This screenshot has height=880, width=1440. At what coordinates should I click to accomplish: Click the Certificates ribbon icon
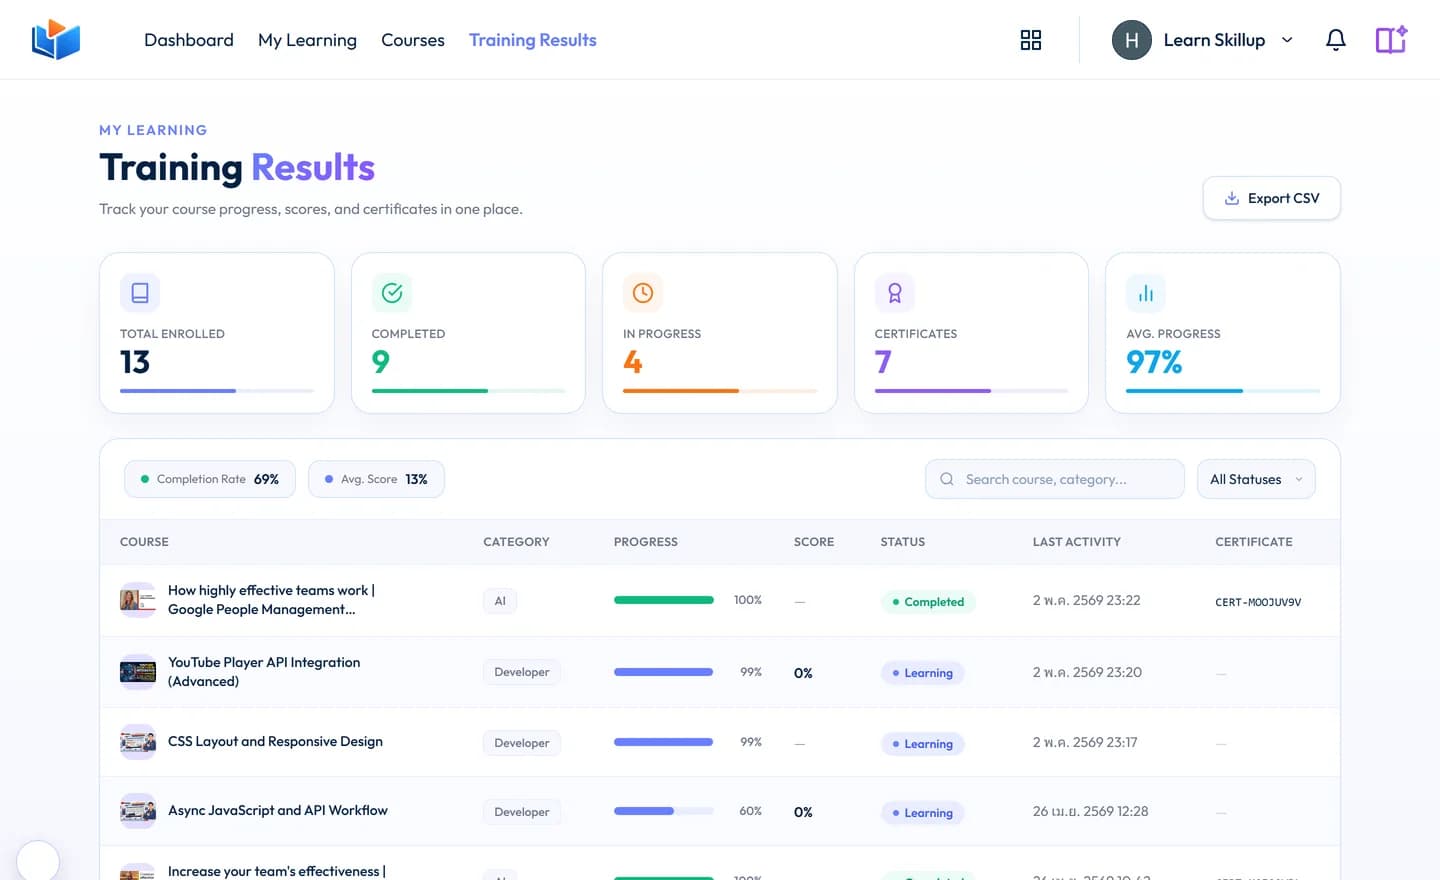click(895, 293)
